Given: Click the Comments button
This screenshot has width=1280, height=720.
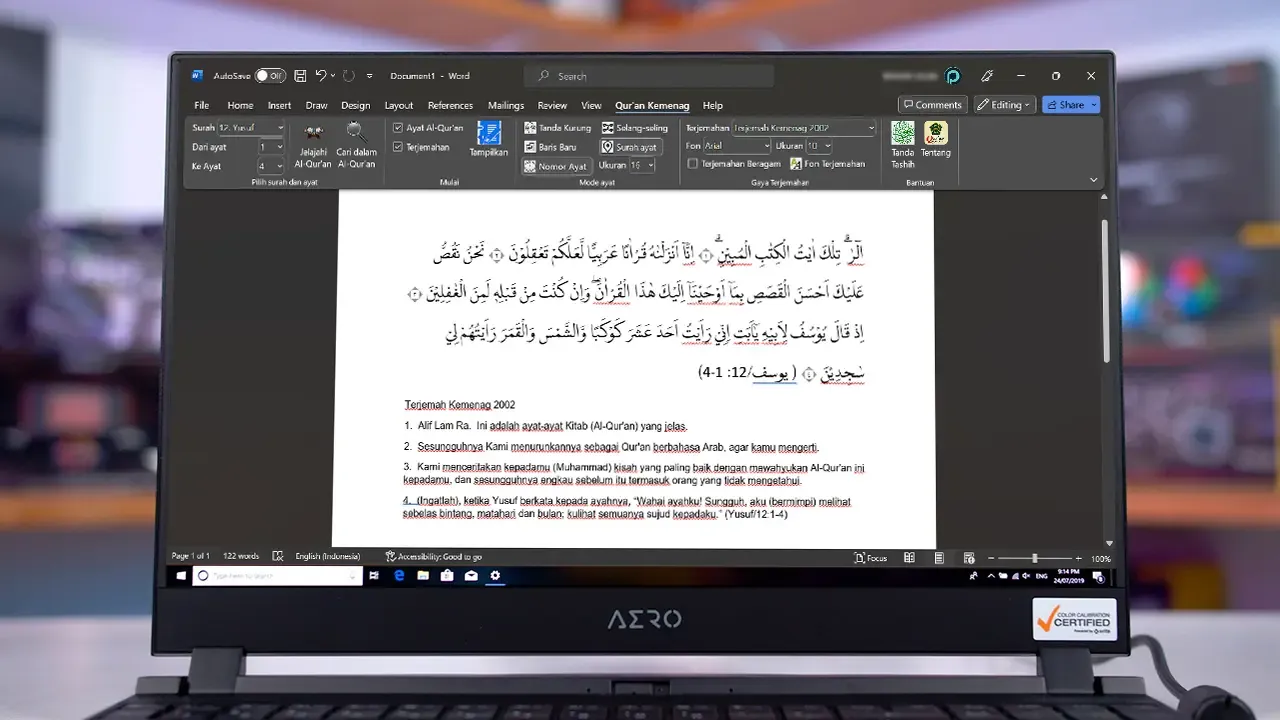Looking at the screenshot, I should pyautogui.click(x=932, y=105).
